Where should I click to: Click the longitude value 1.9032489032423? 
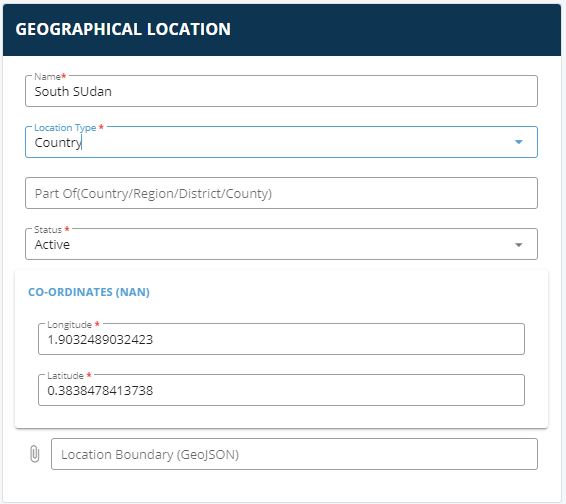pos(100,340)
